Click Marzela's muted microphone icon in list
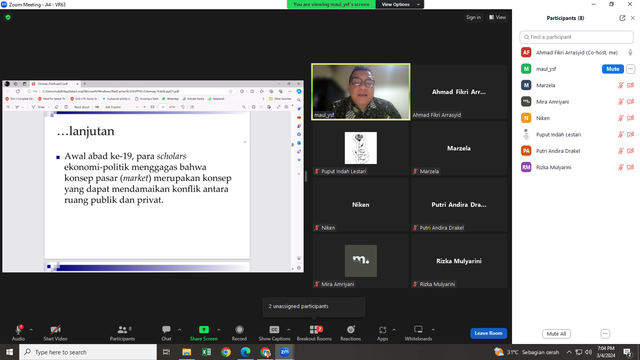This screenshot has width=640, height=360. coord(620,85)
